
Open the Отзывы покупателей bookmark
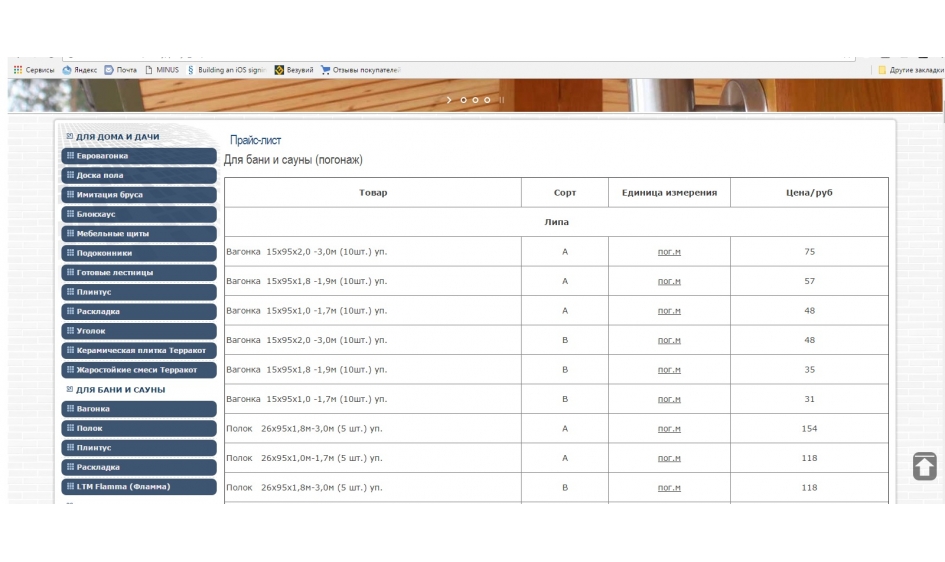tap(360, 70)
